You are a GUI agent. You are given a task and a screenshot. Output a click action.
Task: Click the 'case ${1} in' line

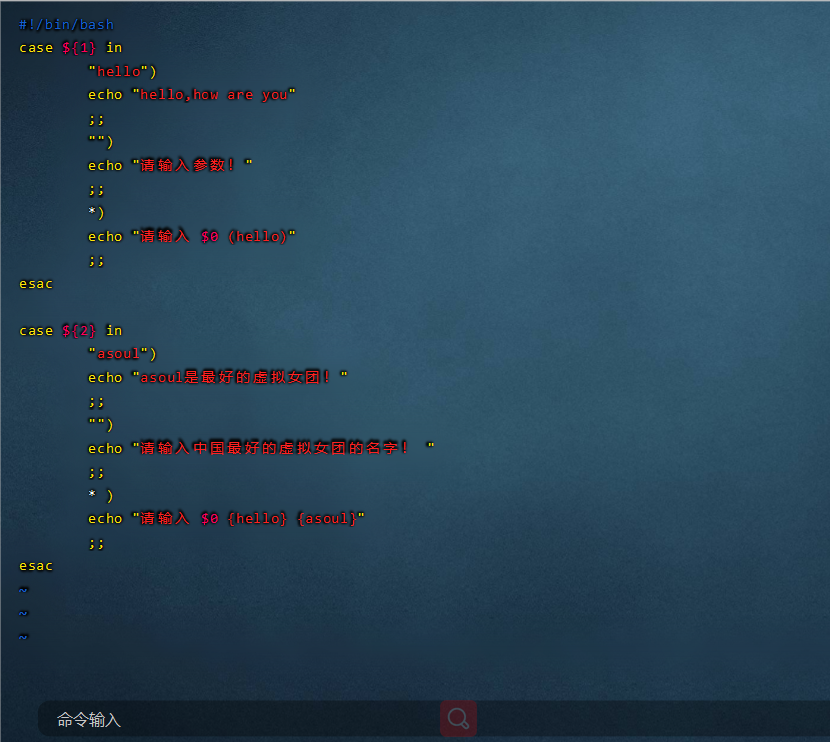click(x=70, y=48)
